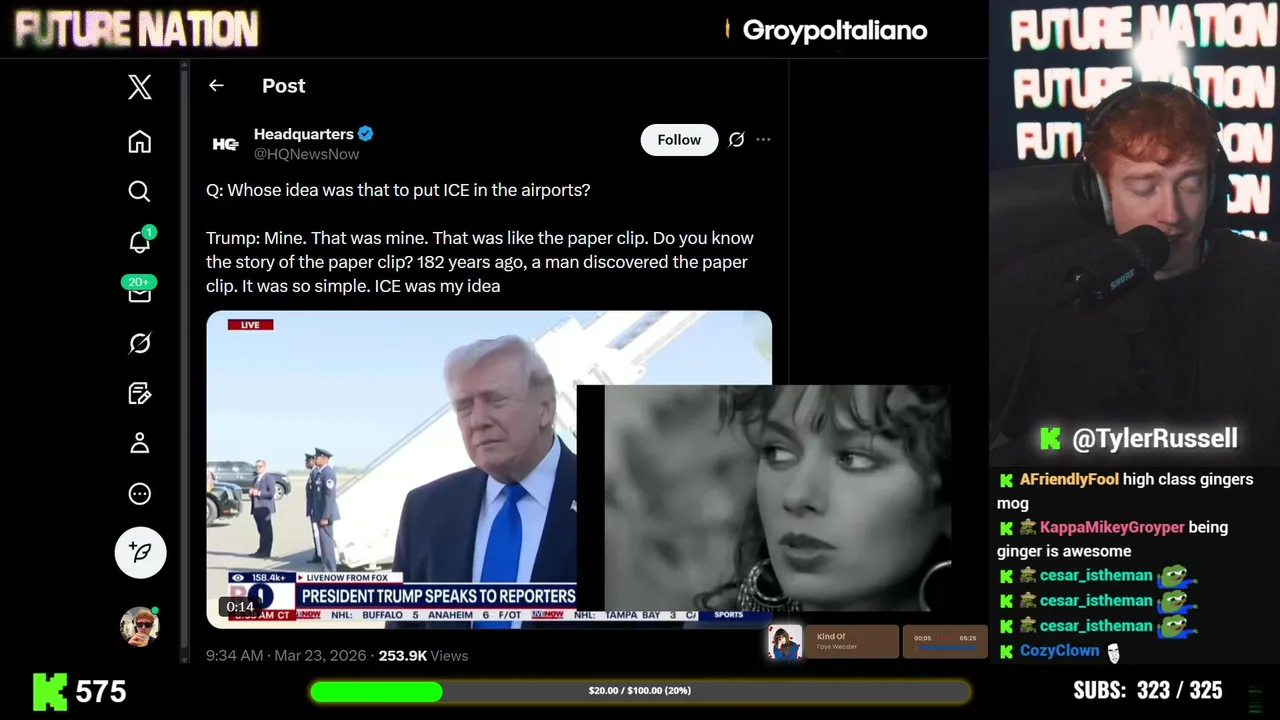This screenshot has width=1280, height=720.
Task: Click the 'Kind Of' now-playing track title
Action: coord(832,636)
